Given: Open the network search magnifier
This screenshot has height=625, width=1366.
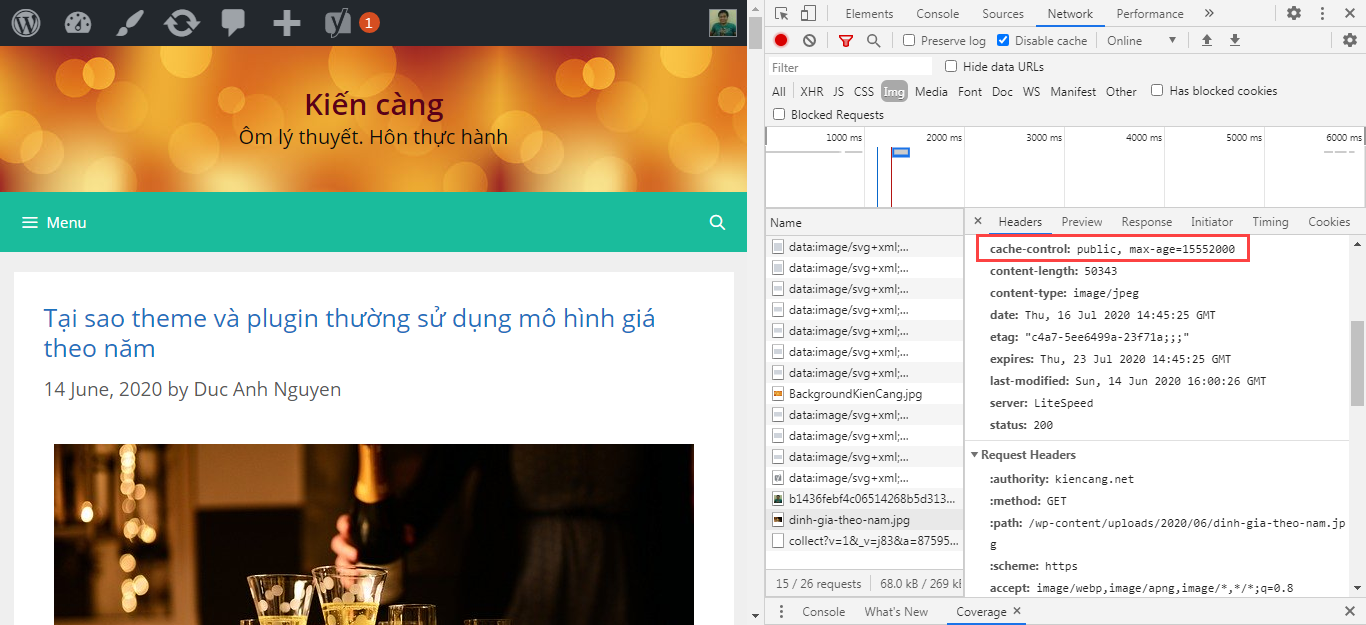Looking at the screenshot, I should (x=873, y=40).
